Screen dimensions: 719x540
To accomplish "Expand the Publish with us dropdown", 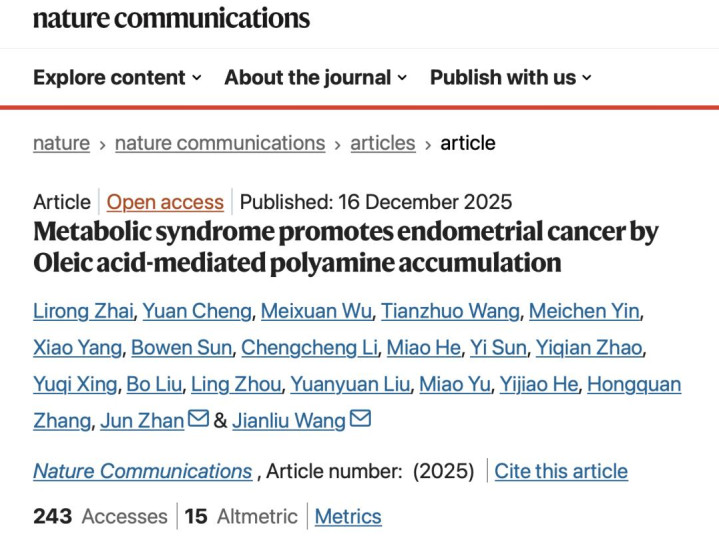I will [x=510, y=77].
